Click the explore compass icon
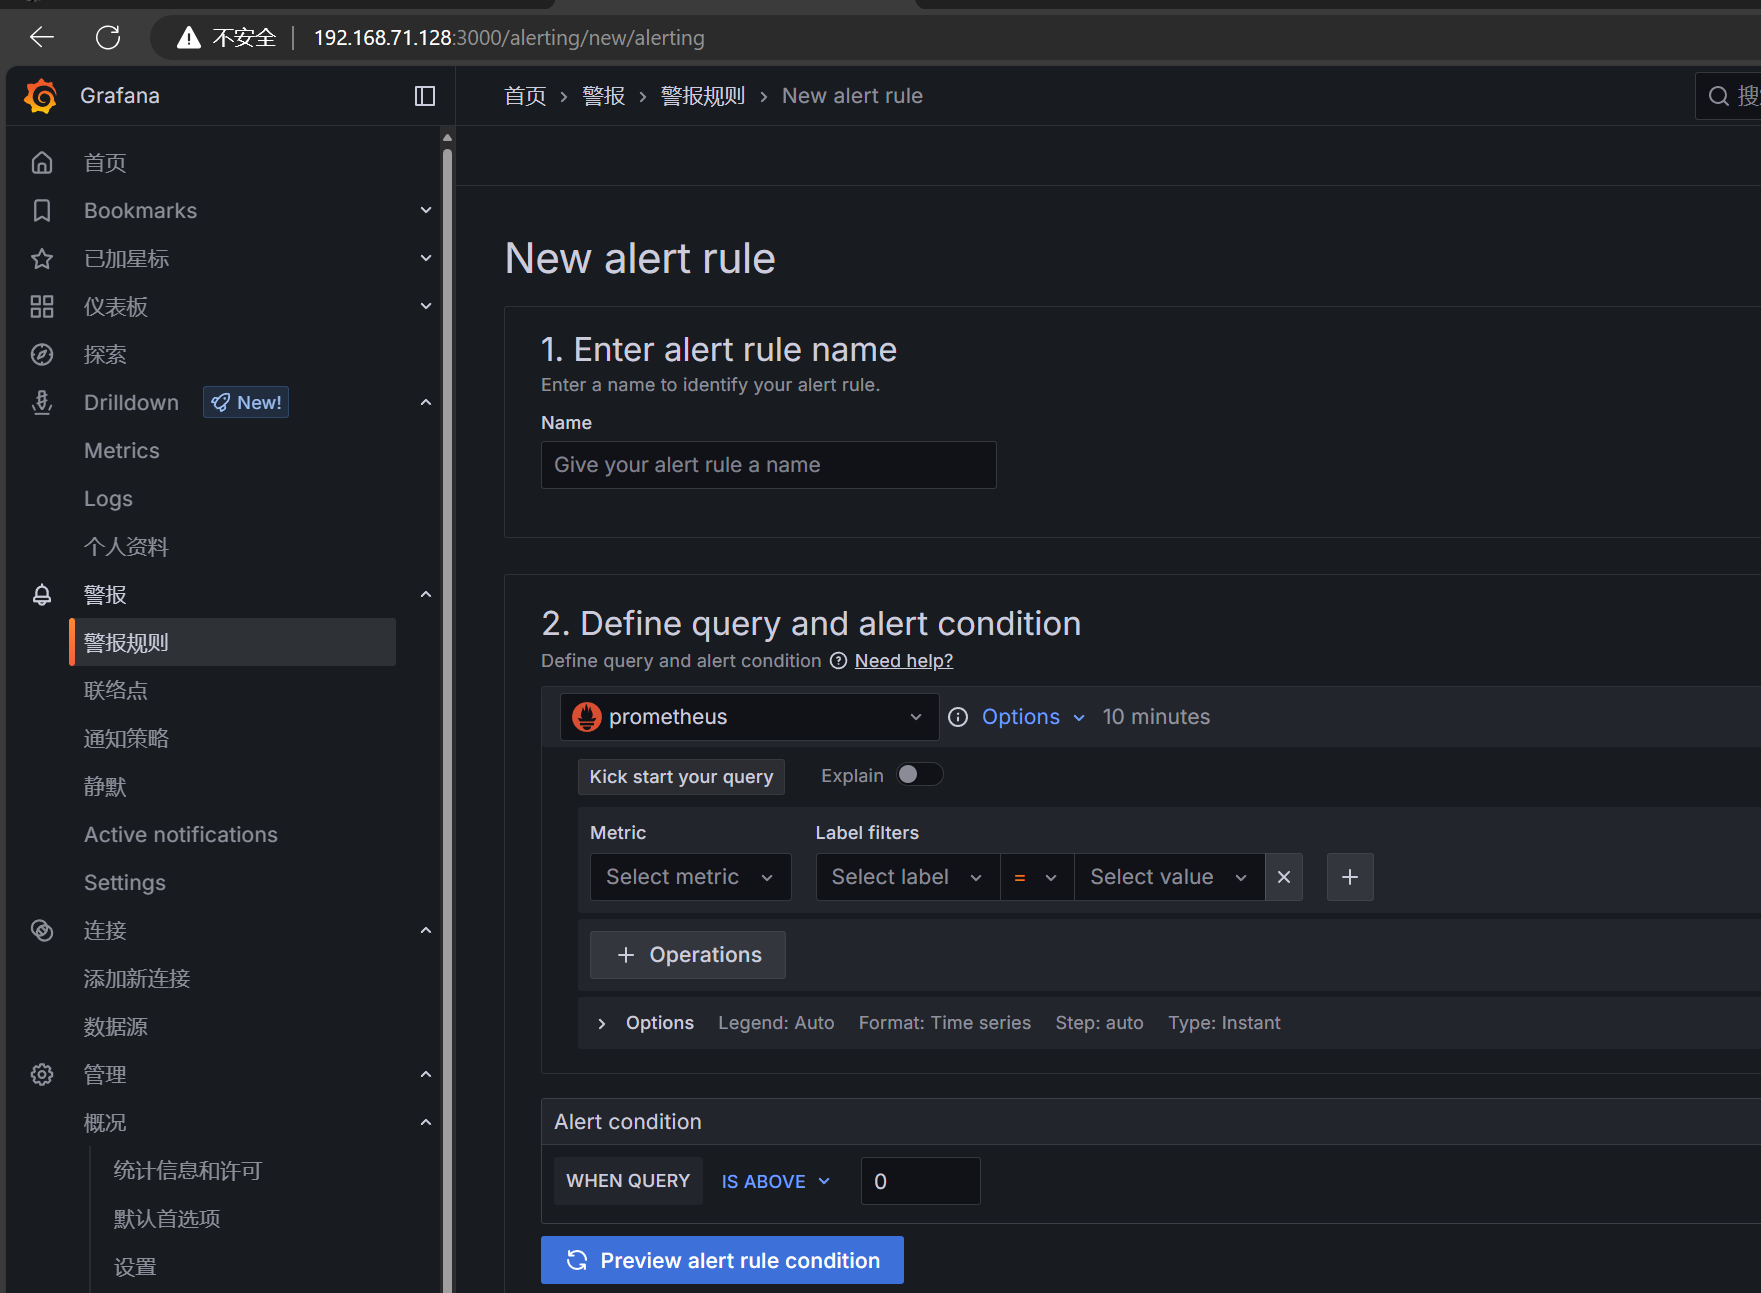The width and height of the screenshot is (1761, 1293). pos(42,354)
